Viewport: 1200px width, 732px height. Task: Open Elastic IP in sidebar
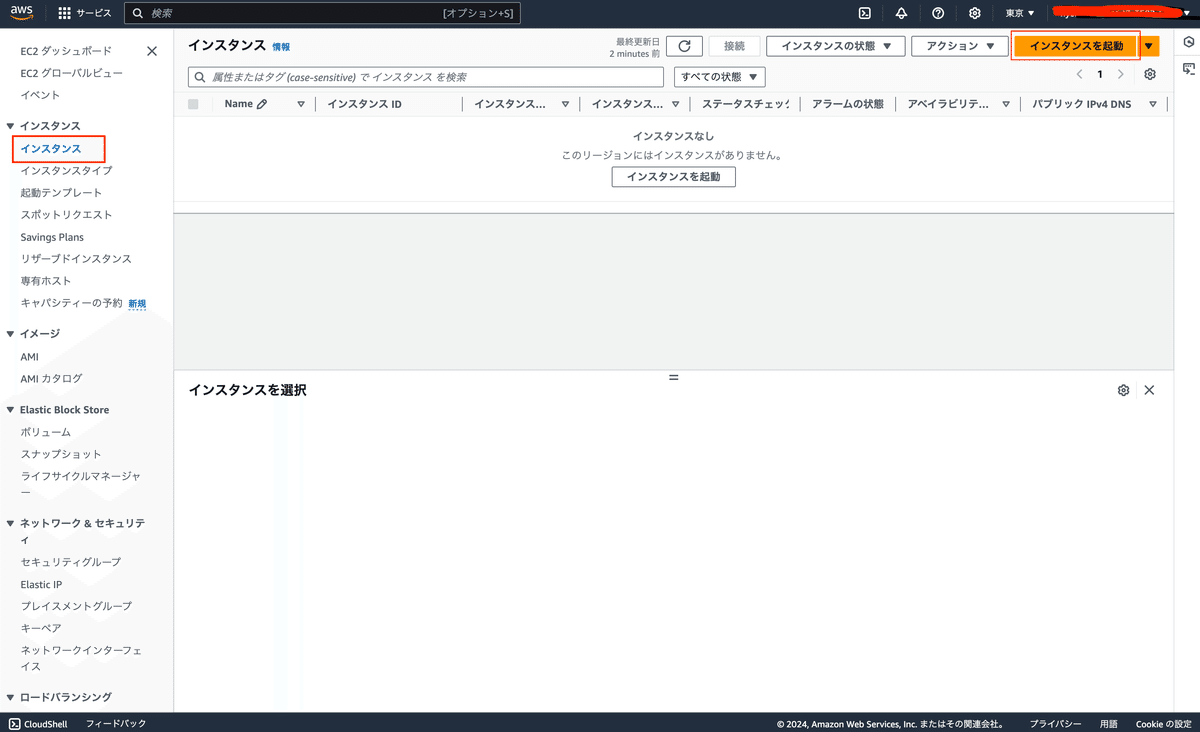click(x=41, y=584)
